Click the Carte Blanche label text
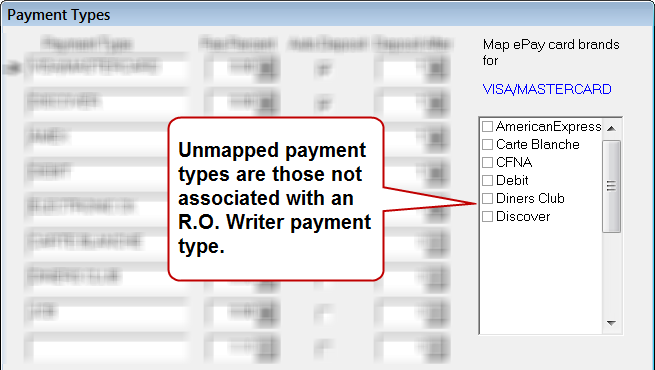 [x=538, y=144]
